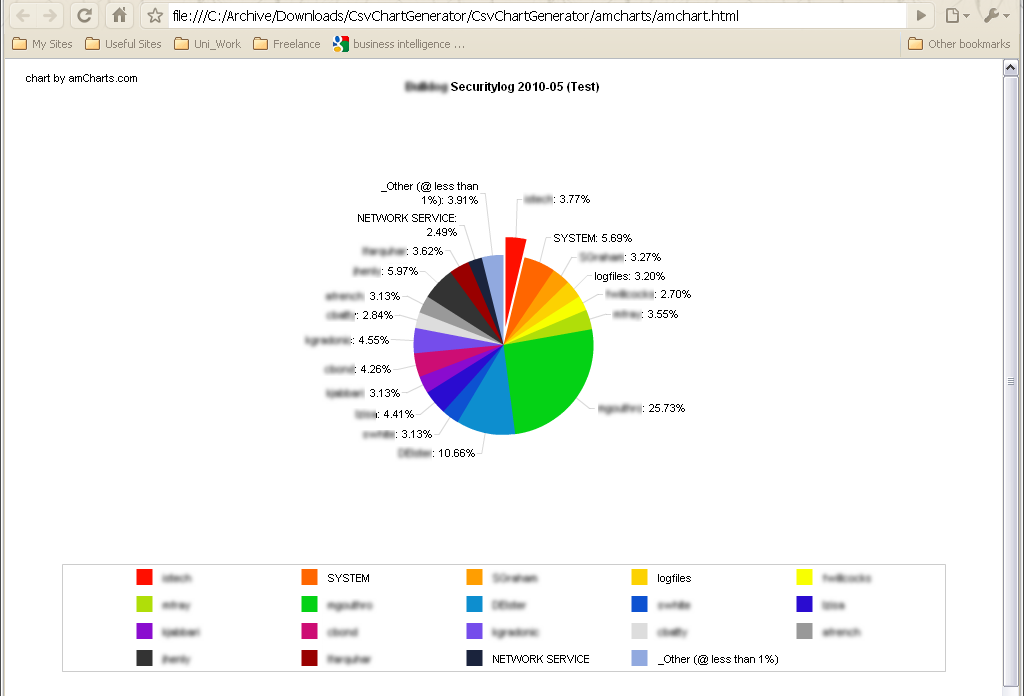Viewport: 1024px width, 696px height.
Task: Reload the page with the refresh icon
Action: (x=85, y=16)
